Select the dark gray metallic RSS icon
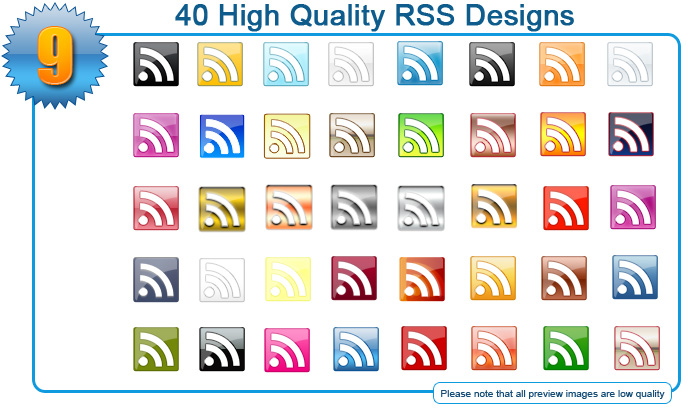Screen dimensions: 700x410 click(x=354, y=207)
